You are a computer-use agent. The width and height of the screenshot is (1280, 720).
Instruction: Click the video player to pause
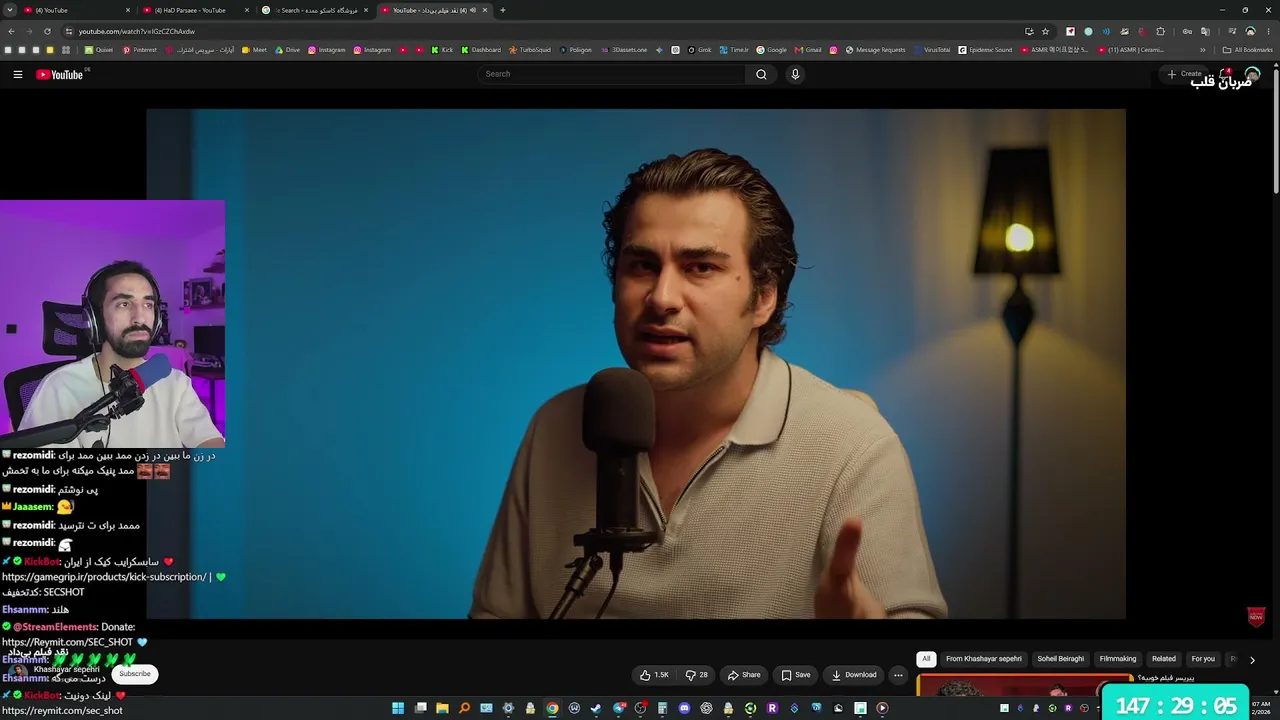(x=636, y=364)
